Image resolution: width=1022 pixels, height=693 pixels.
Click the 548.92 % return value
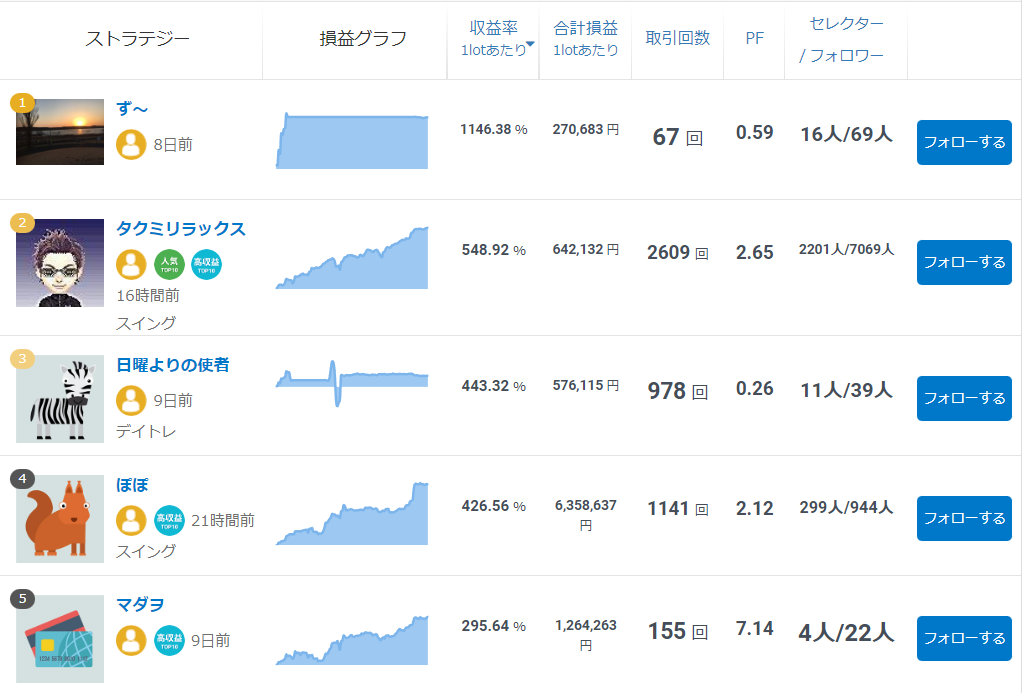493,250
